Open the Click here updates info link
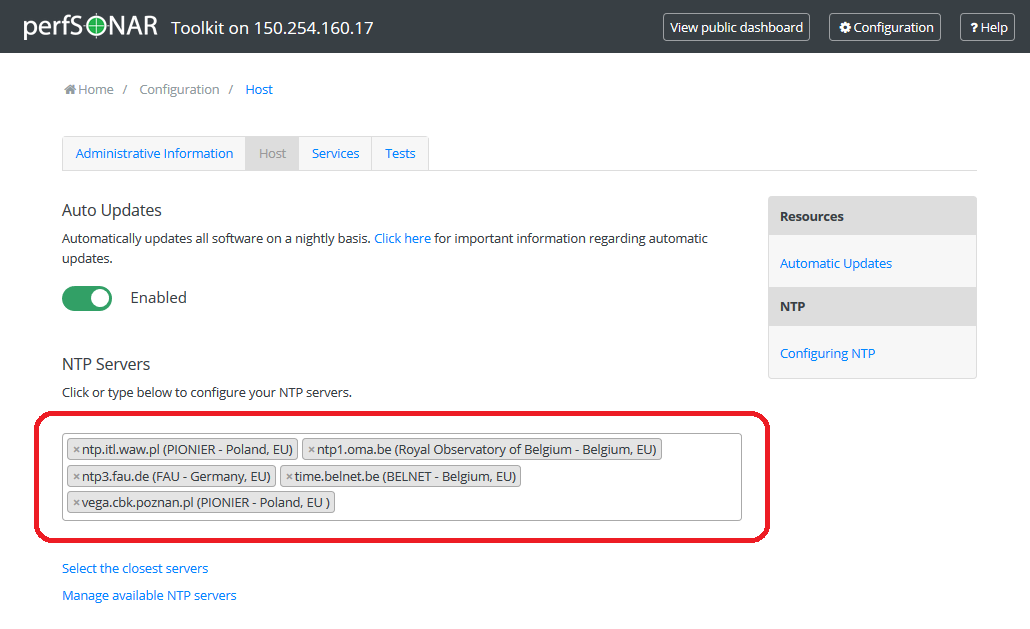Viewport: 1030px width, 629px height. [x=403, y=238]
